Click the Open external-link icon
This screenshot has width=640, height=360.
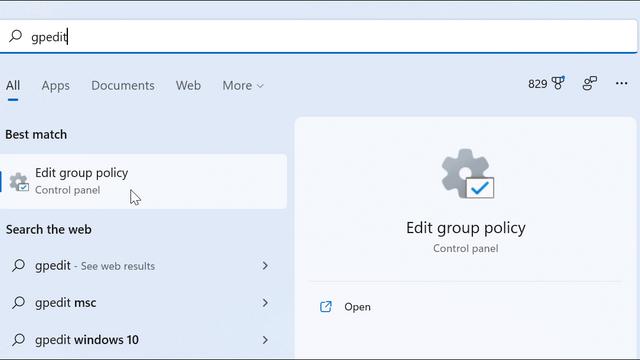coord(326,307)
